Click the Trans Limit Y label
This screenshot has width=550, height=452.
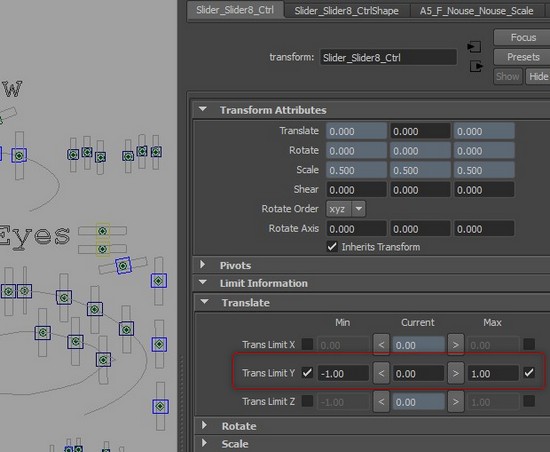(268, 373)
